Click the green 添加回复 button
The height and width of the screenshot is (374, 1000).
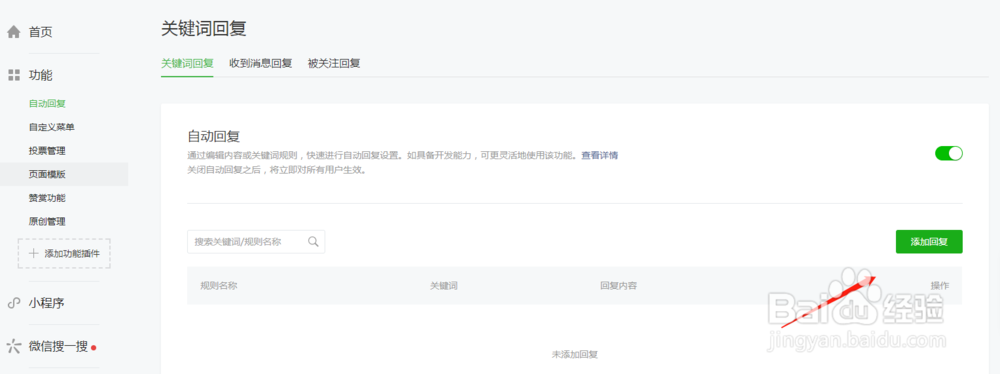pos(929,242)
